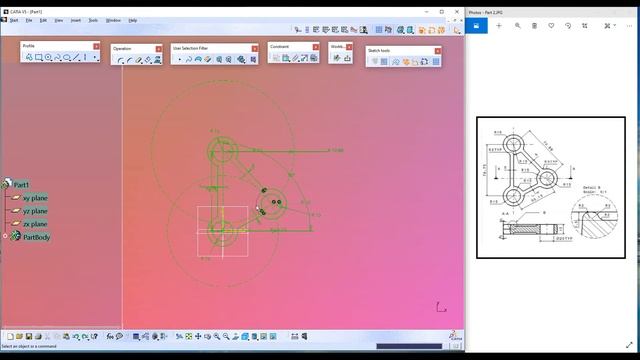Click the Zoom Out icon in bottom toolbar

pos(226,337)
